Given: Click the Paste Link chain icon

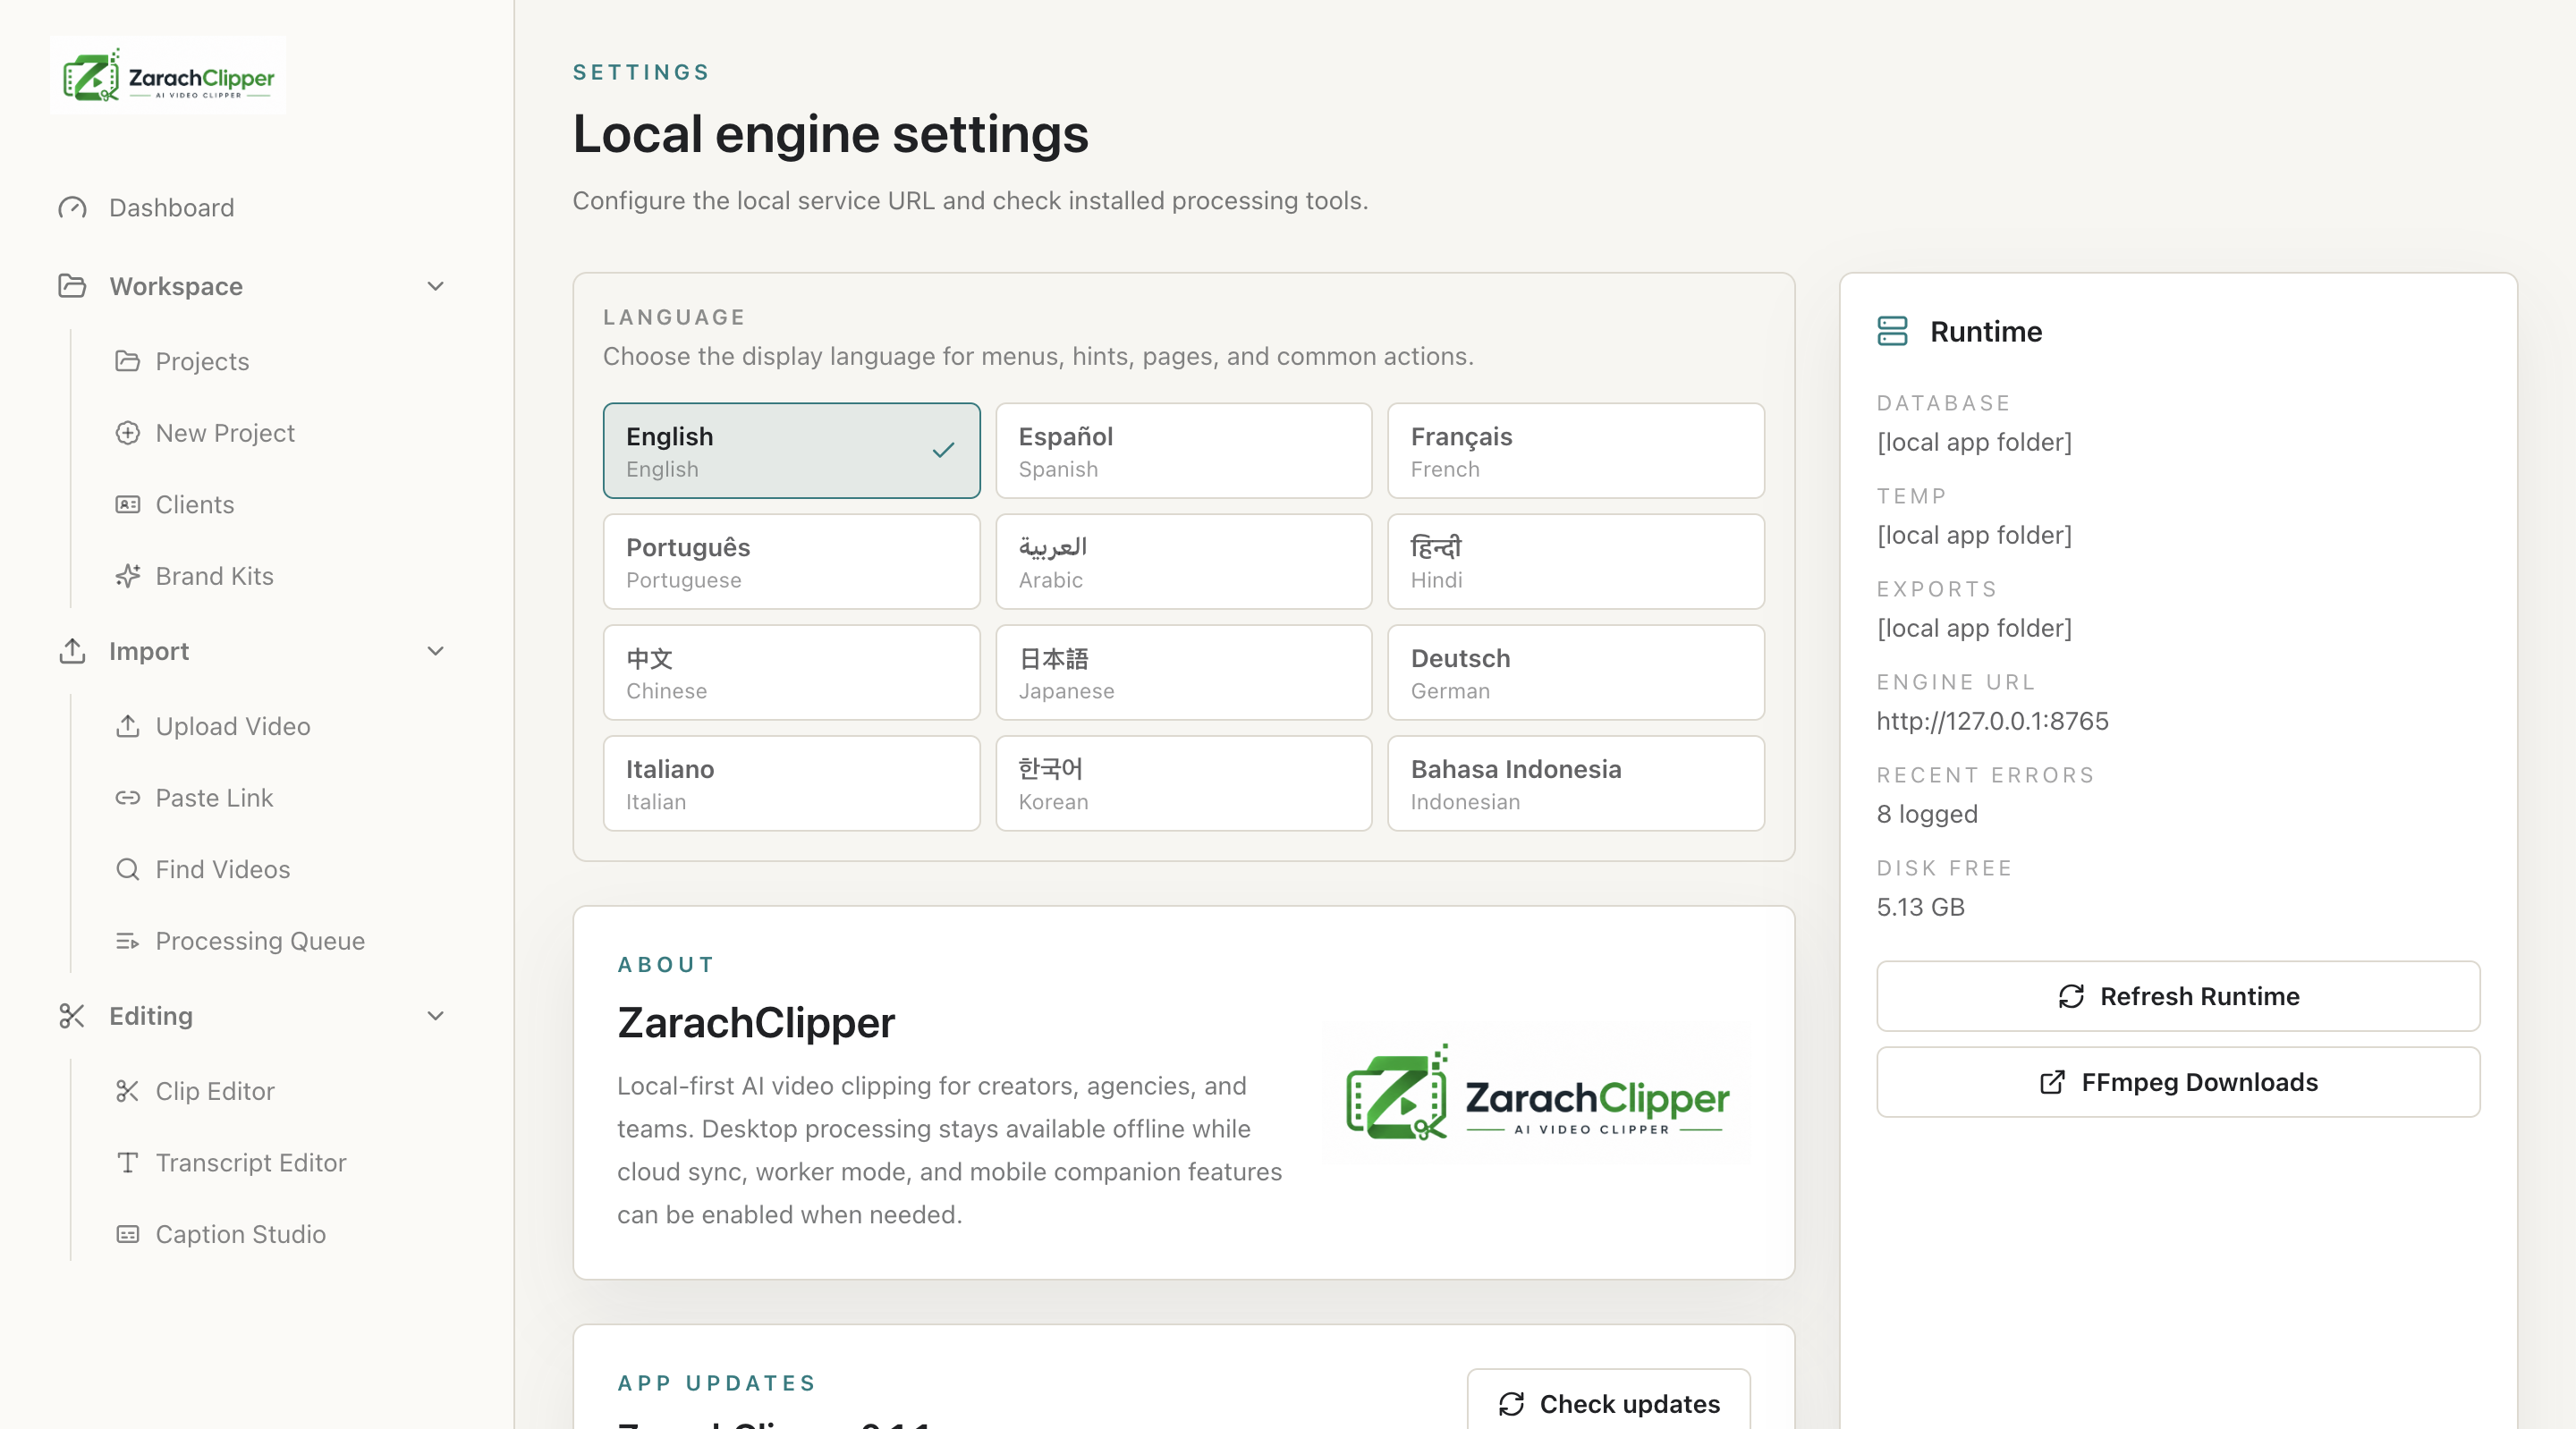Looking at the screenshot, I should point(127,798).
